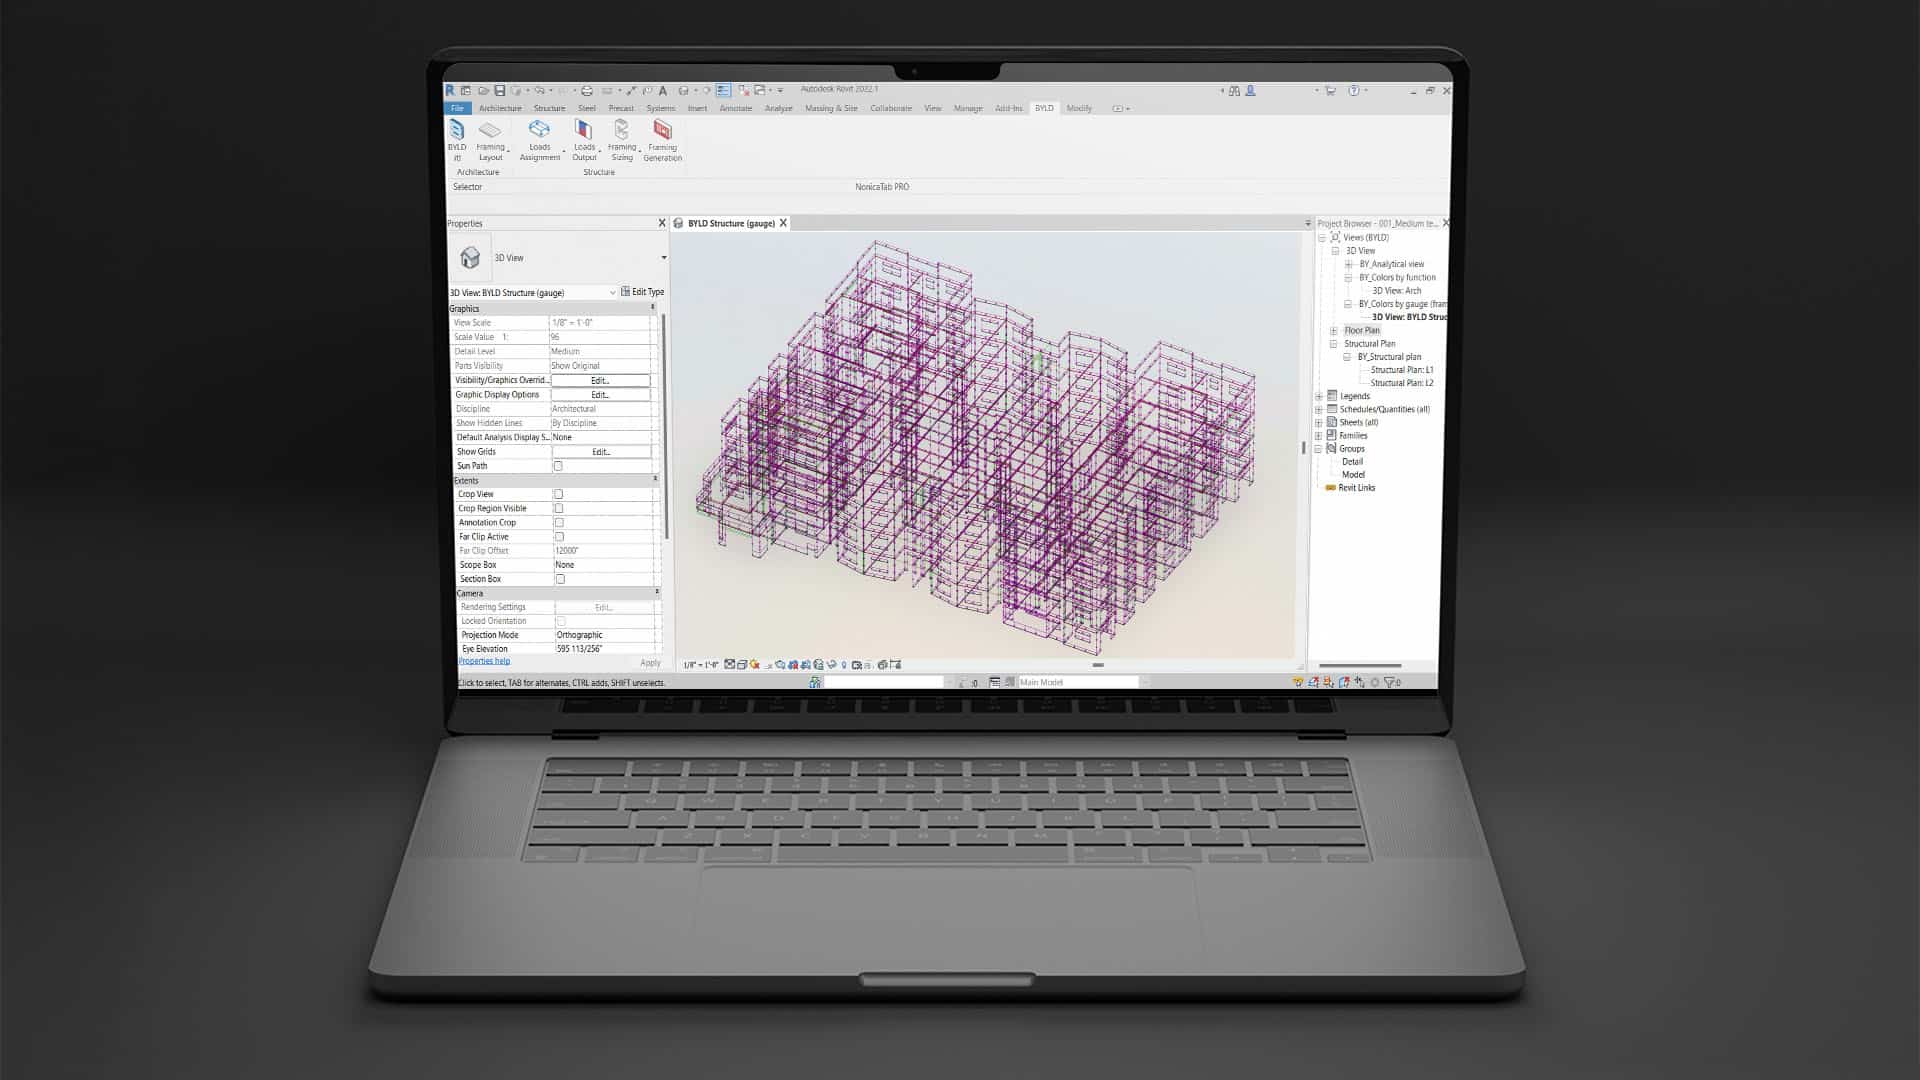Switch to the Structure ribbon tab

click(549, 108)
